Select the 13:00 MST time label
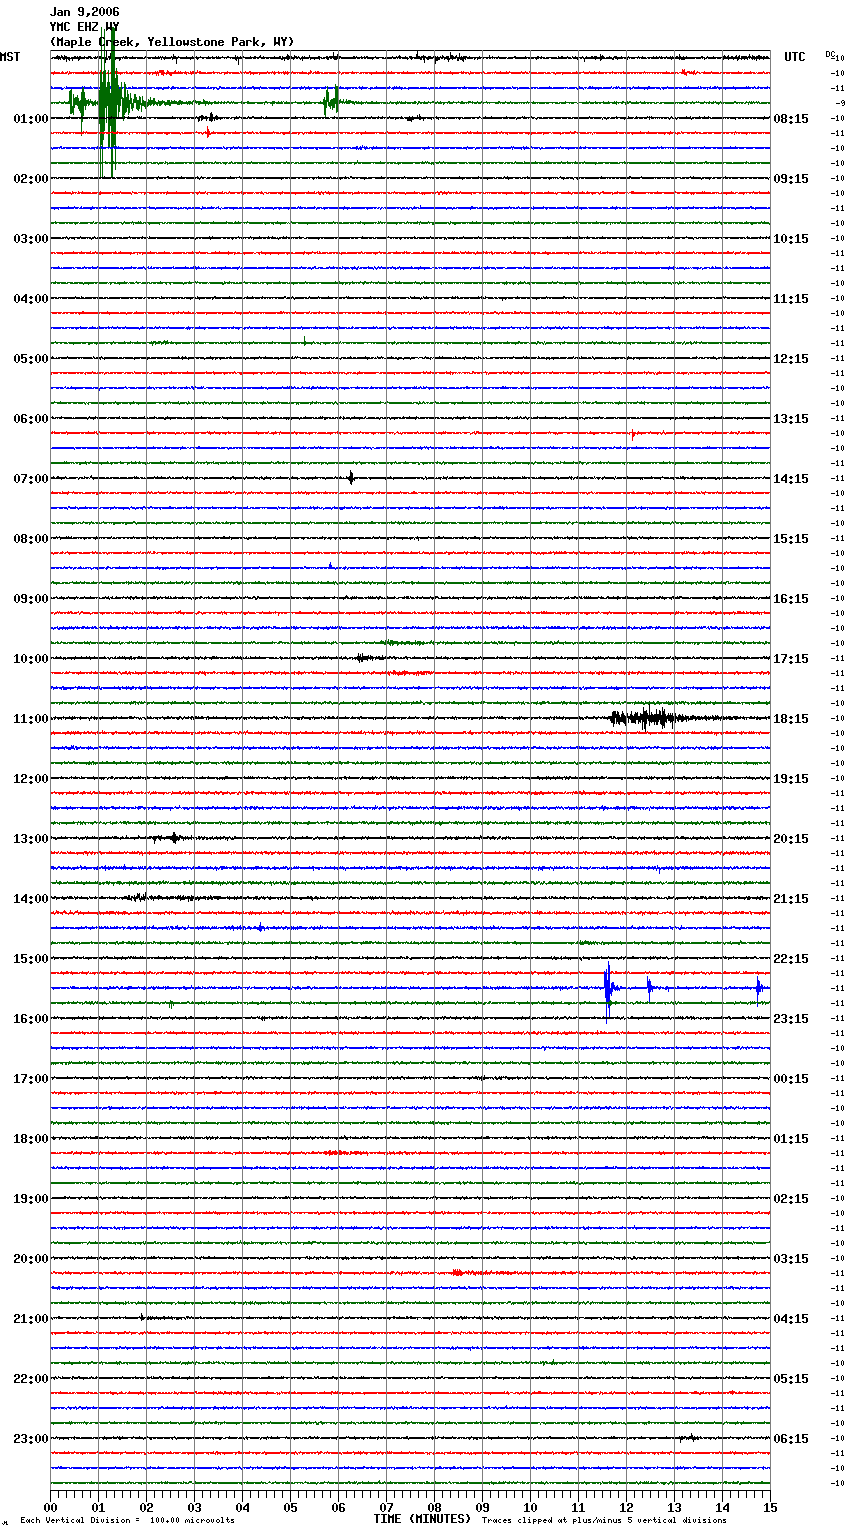Image resolution: width=850 pixels, height=1534 pixels. pyautogui.click(x=31, y=839)
